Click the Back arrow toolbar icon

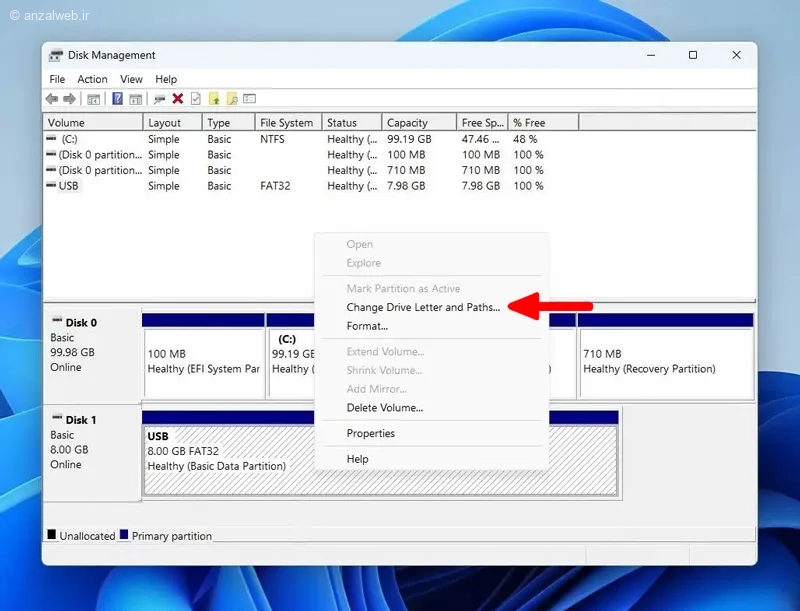(52, 99)
